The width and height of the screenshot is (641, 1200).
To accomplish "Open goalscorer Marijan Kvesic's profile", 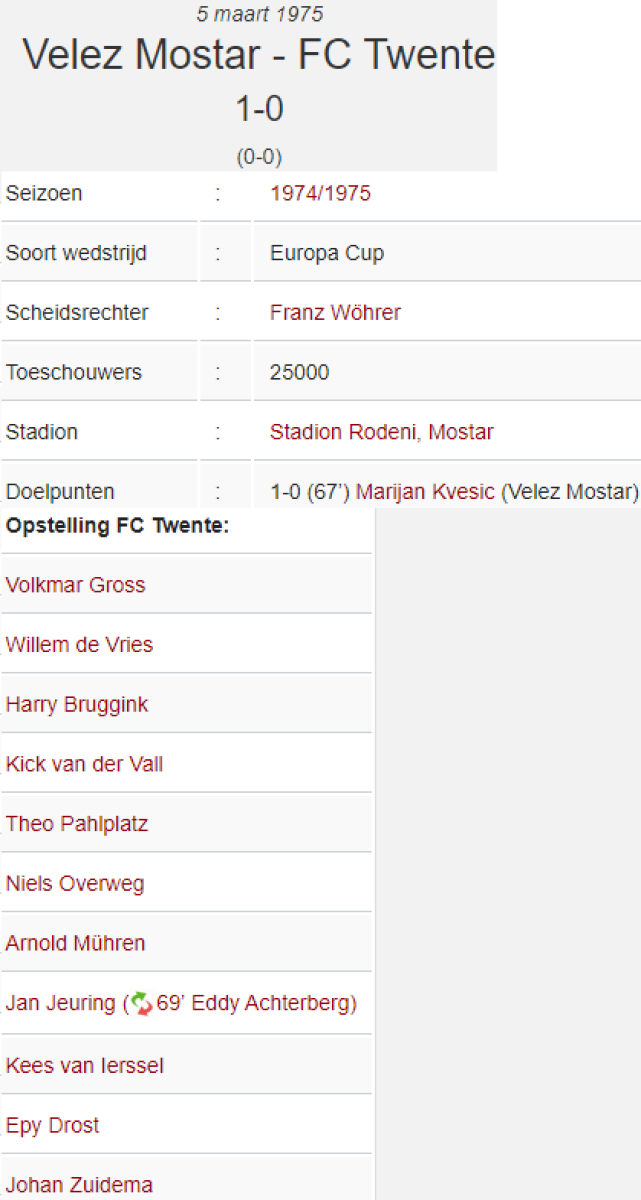I will pyautogui.click(x=426, y=492).
